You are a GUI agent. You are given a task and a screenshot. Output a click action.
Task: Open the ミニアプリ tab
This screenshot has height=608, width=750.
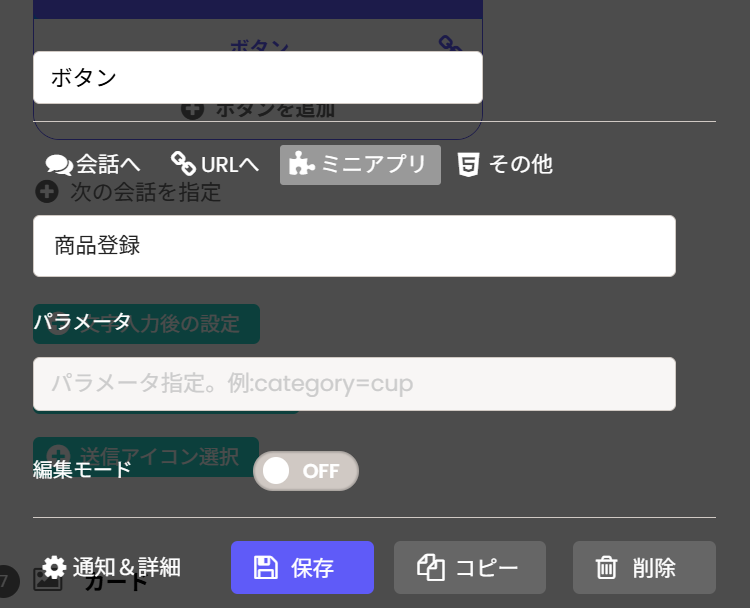pyautogui.click(x=360, y=165)
